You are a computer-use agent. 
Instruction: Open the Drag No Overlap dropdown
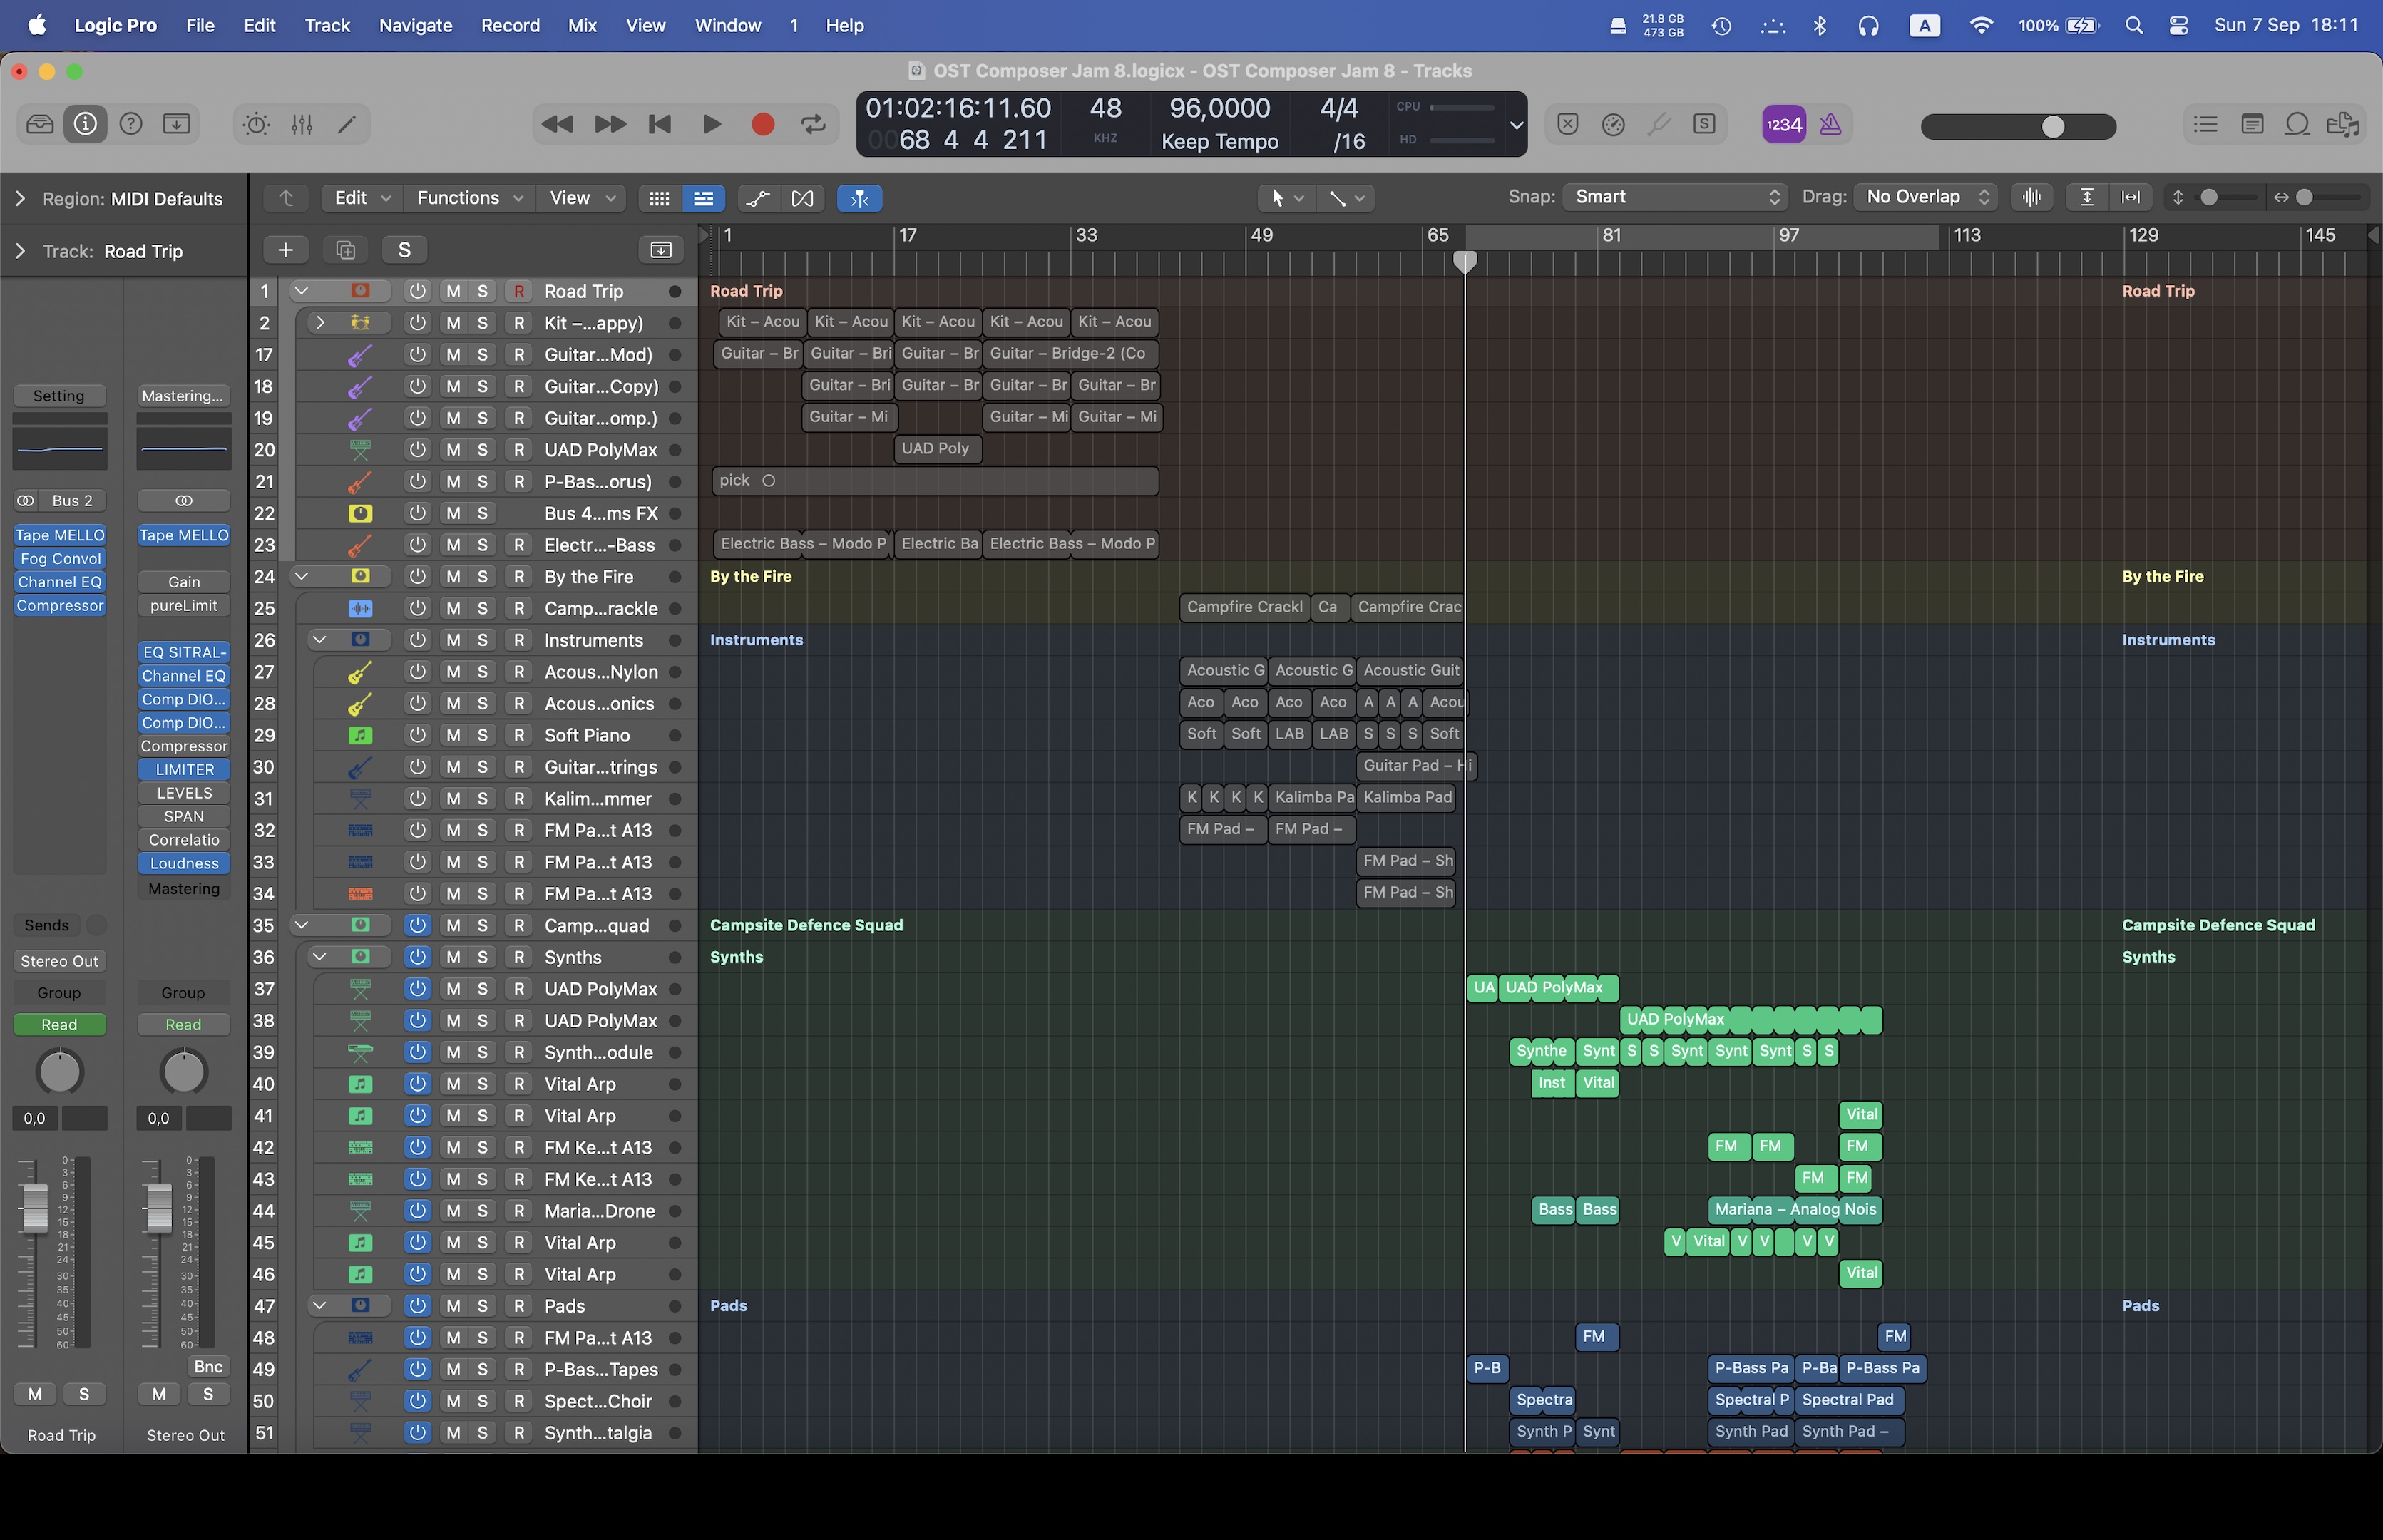[x=1926, y=197]
